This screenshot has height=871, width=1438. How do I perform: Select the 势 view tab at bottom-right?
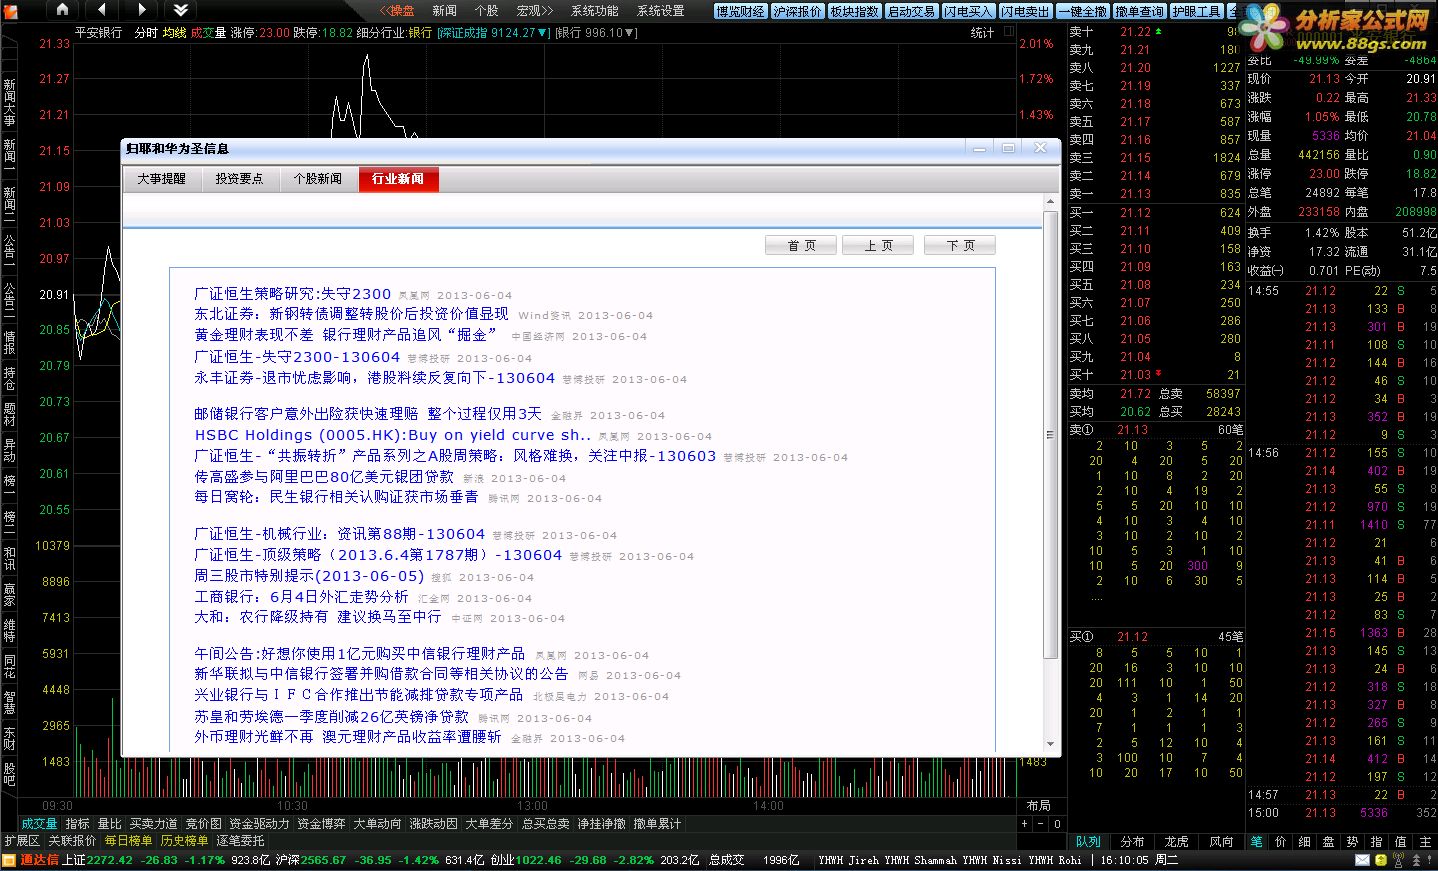[x=1353, y=842]
